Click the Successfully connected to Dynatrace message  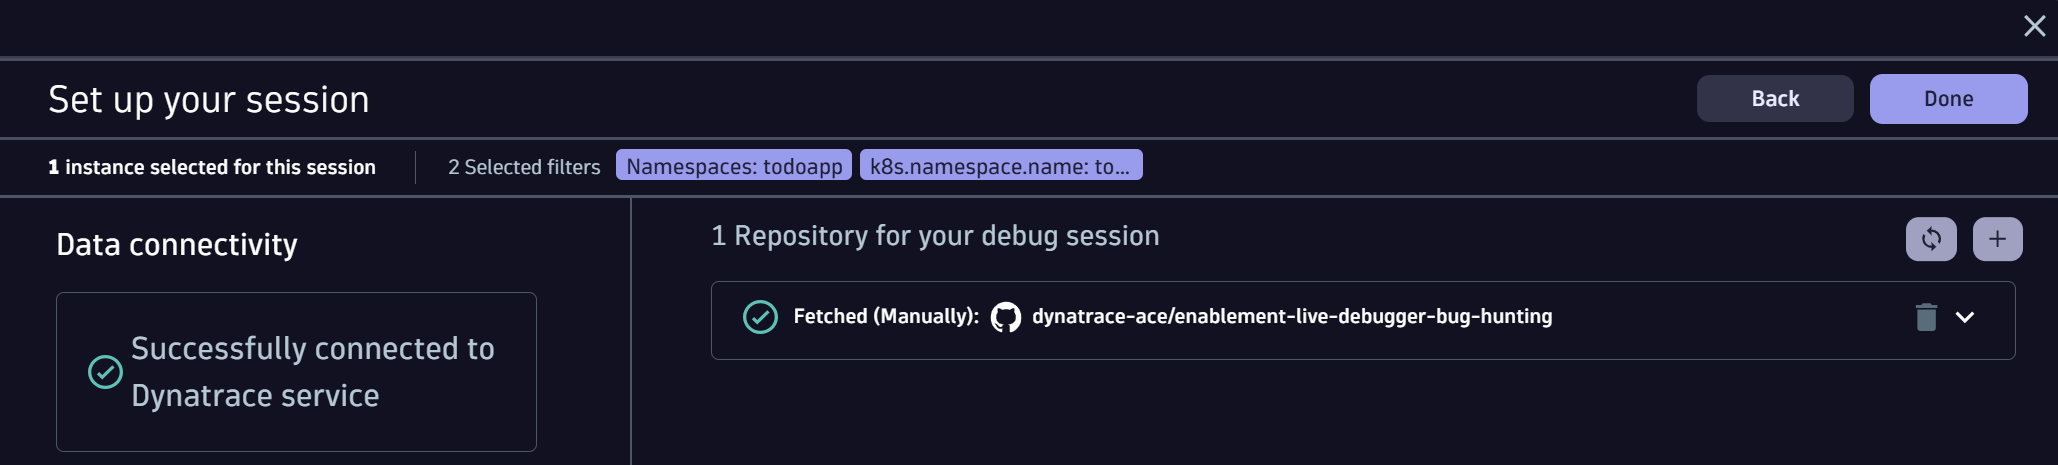pyautogui.click(x=312, y=372)
